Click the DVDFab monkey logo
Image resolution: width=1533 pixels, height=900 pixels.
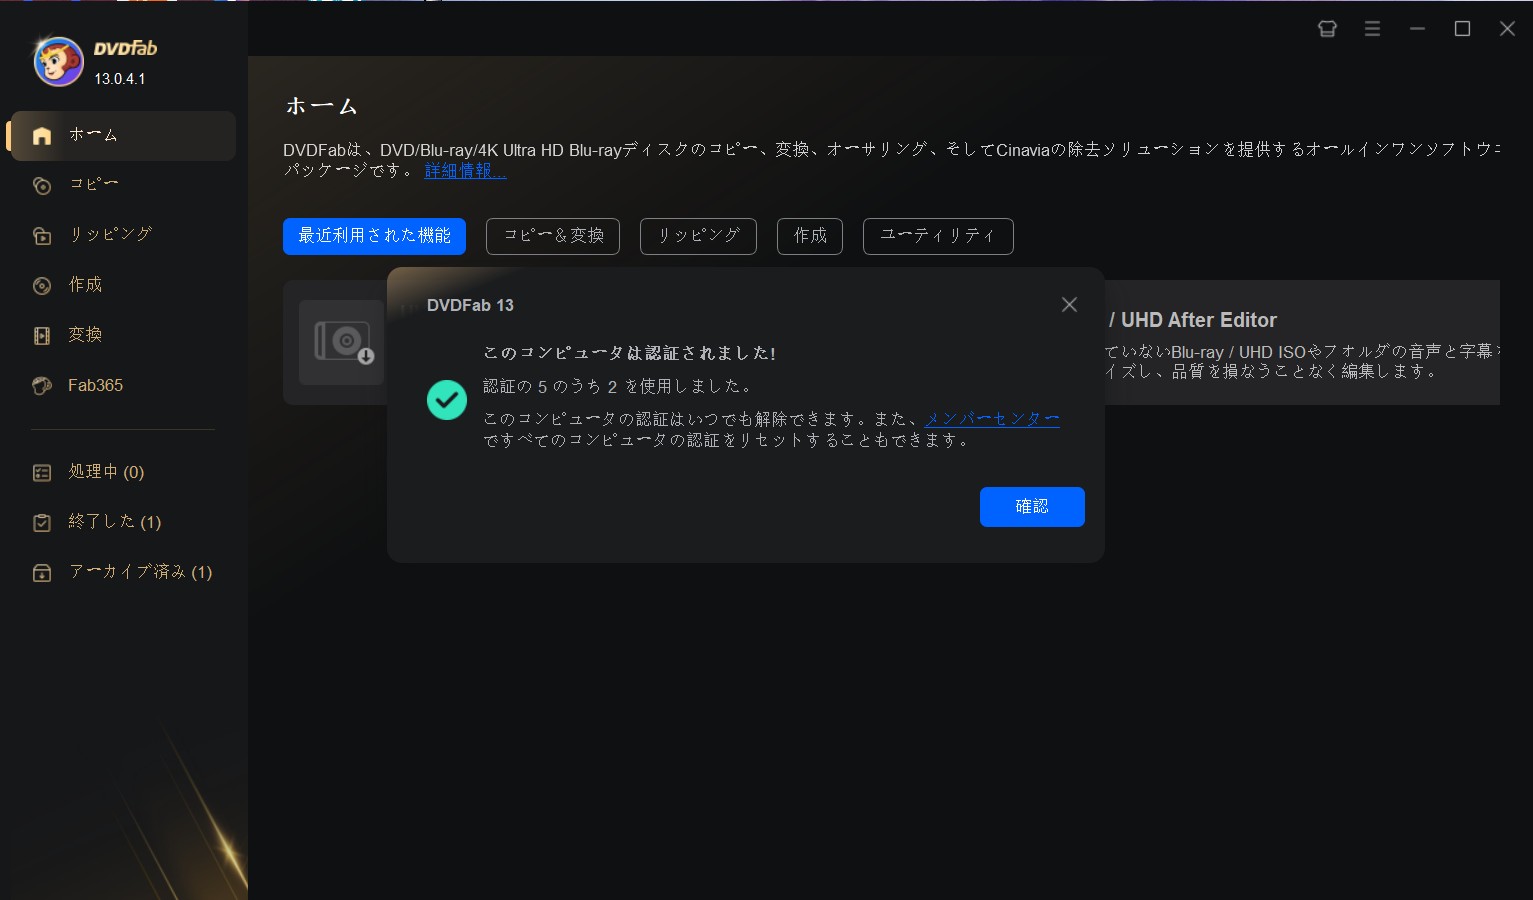click(x=58, y=62)
